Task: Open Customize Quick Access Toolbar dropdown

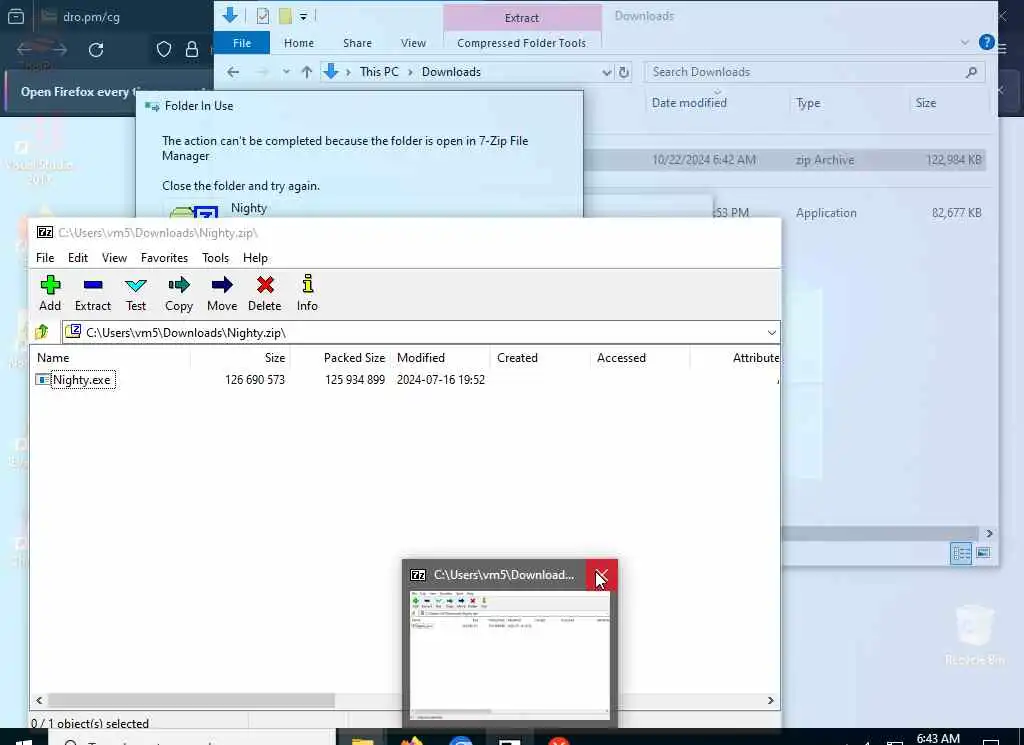Action: coord(304,16)
